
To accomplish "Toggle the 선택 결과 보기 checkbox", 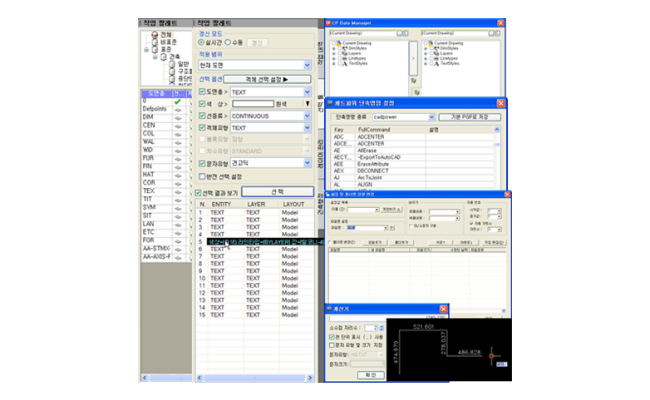I will point(197,192).
